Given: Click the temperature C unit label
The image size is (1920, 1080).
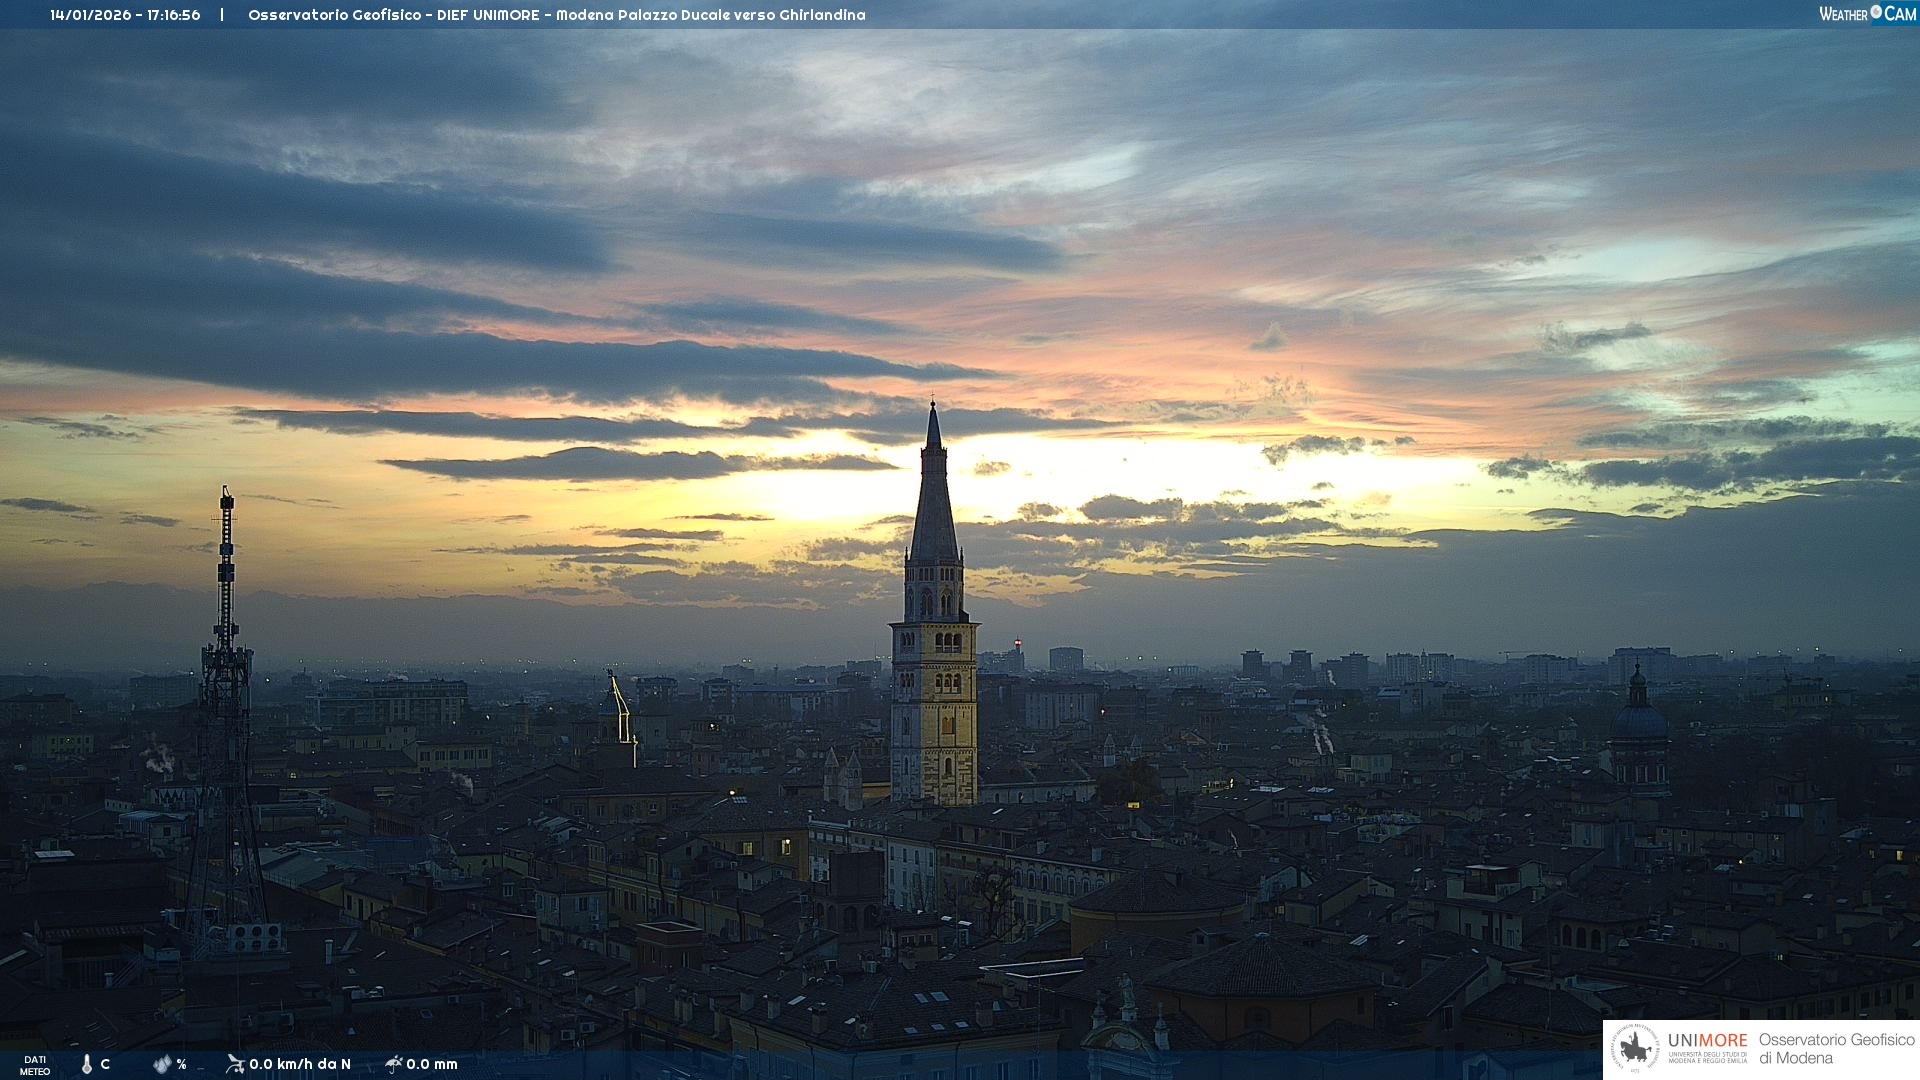Looking at the screenshot, I should [x=105, y=1064].
